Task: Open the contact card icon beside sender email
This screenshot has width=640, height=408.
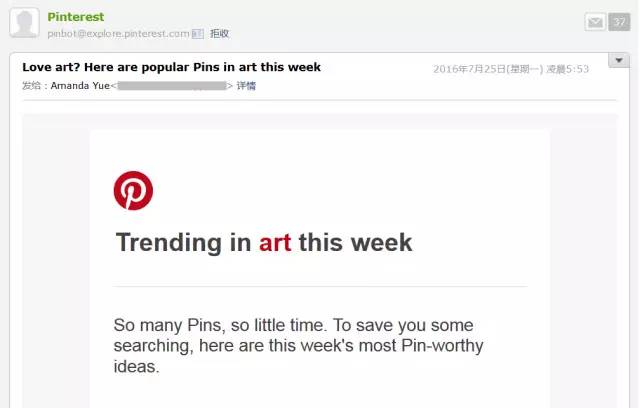Action: pyautogui.click(x=198, y=34)
